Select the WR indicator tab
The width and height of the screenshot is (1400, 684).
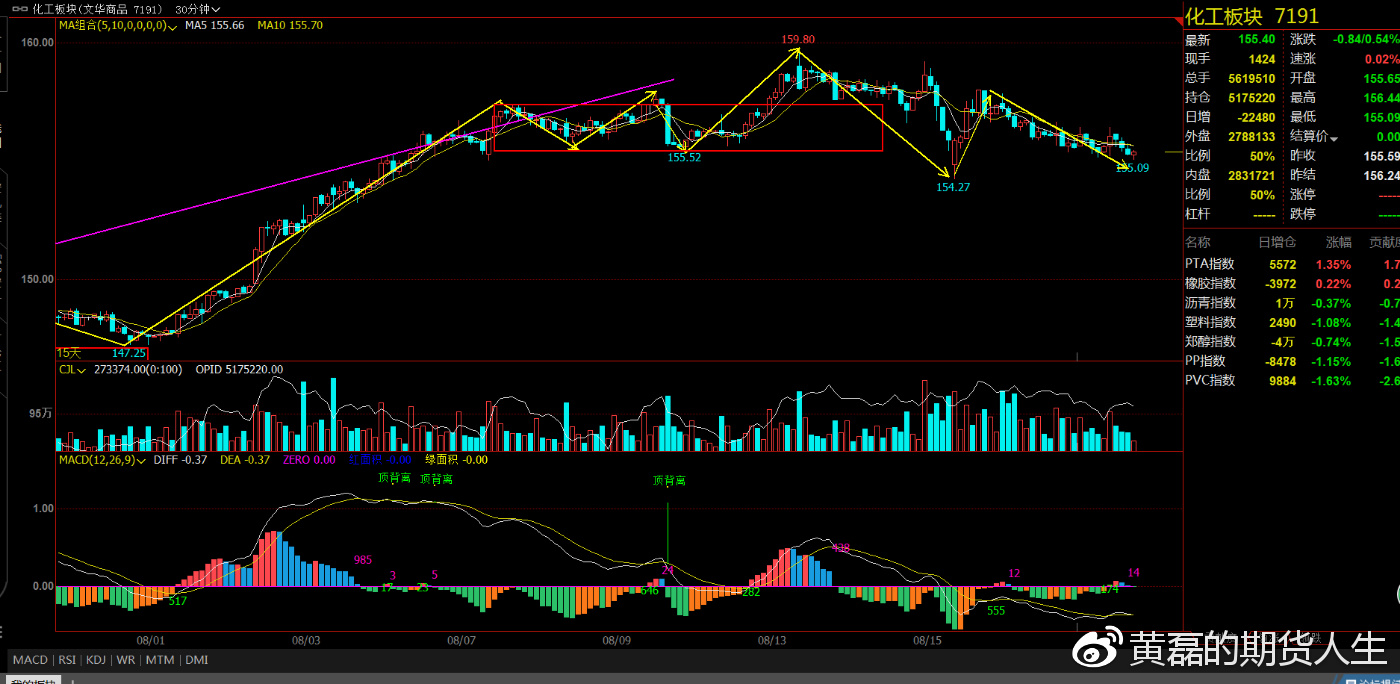[126, 660]
